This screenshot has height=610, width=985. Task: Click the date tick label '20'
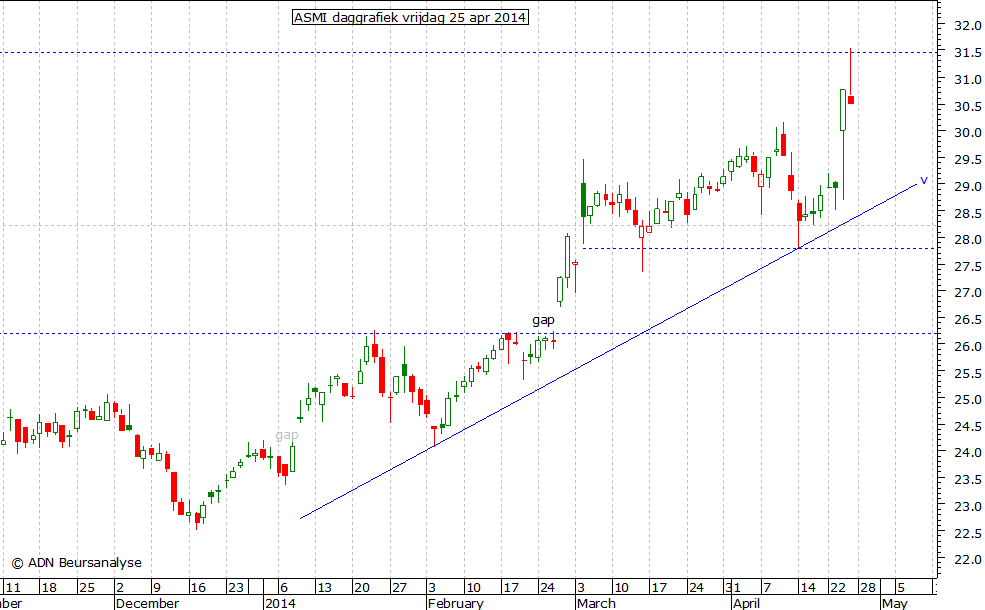click(x=362, y=588)
